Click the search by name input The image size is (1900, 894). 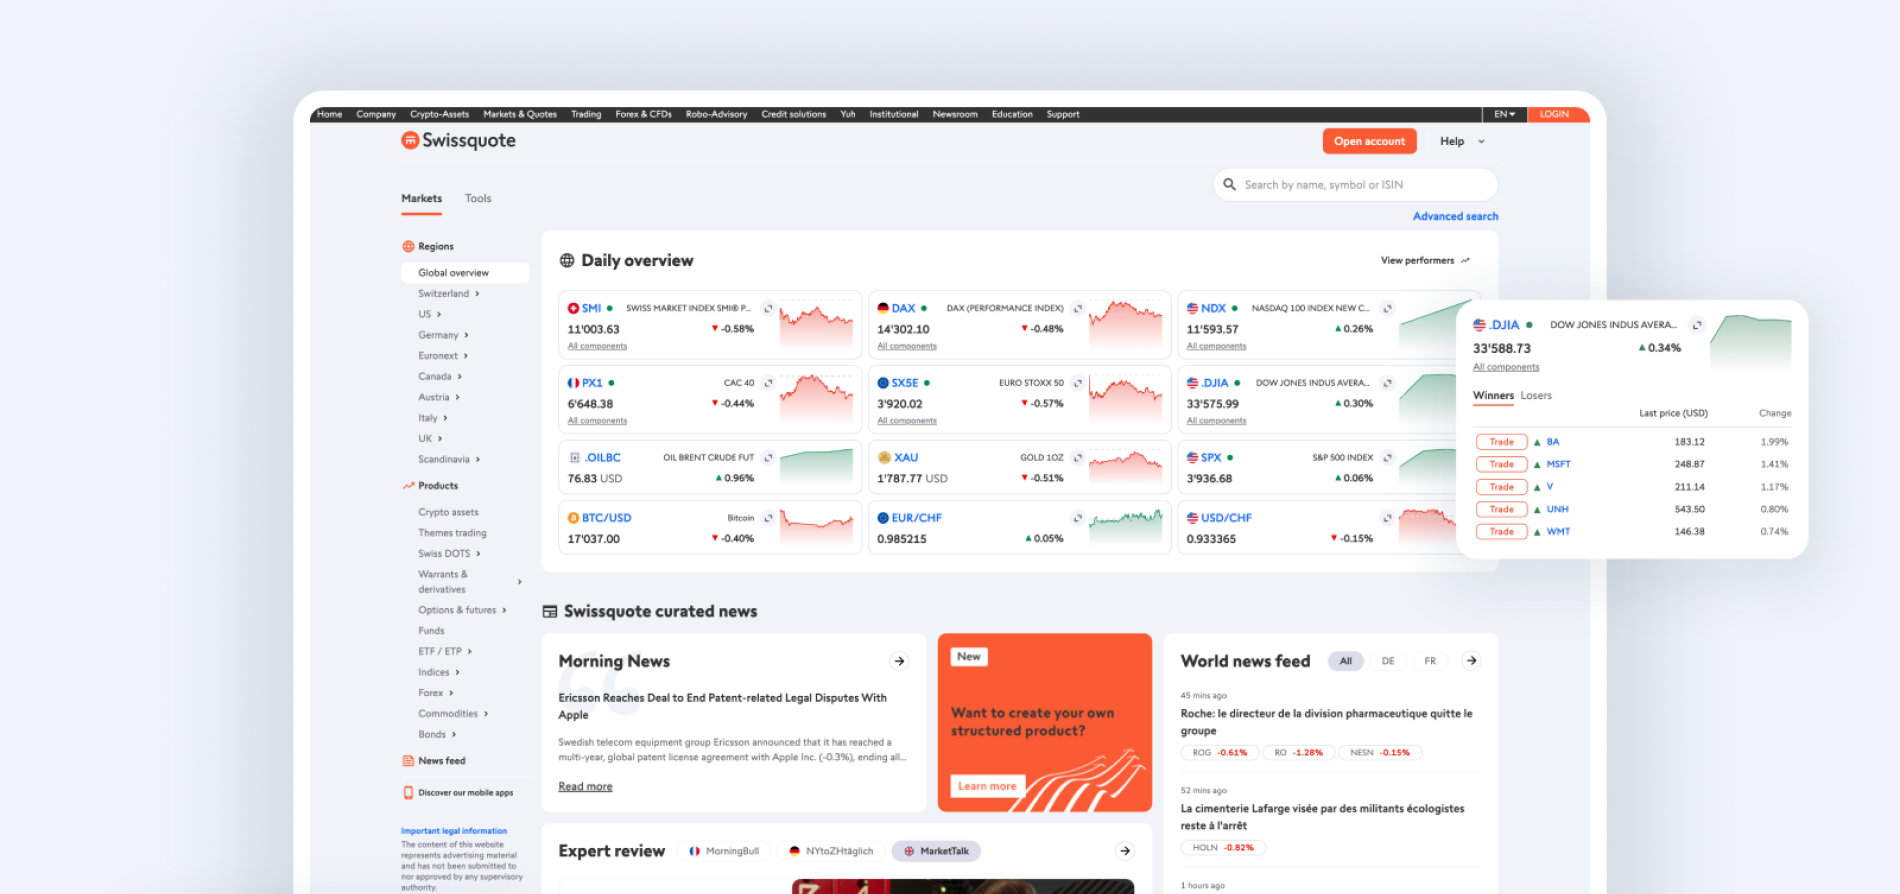click(1355, 184)
